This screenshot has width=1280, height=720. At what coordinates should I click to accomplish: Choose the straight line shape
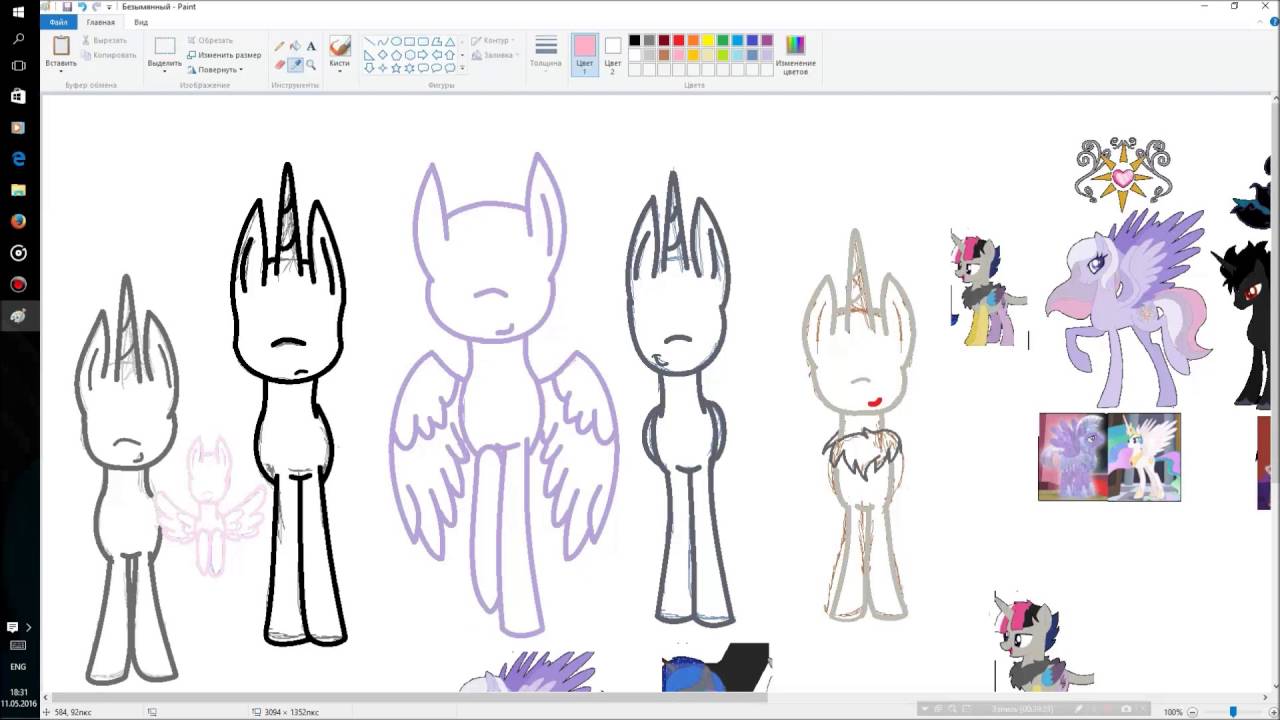pyautogui.click(x=369, y=42)
